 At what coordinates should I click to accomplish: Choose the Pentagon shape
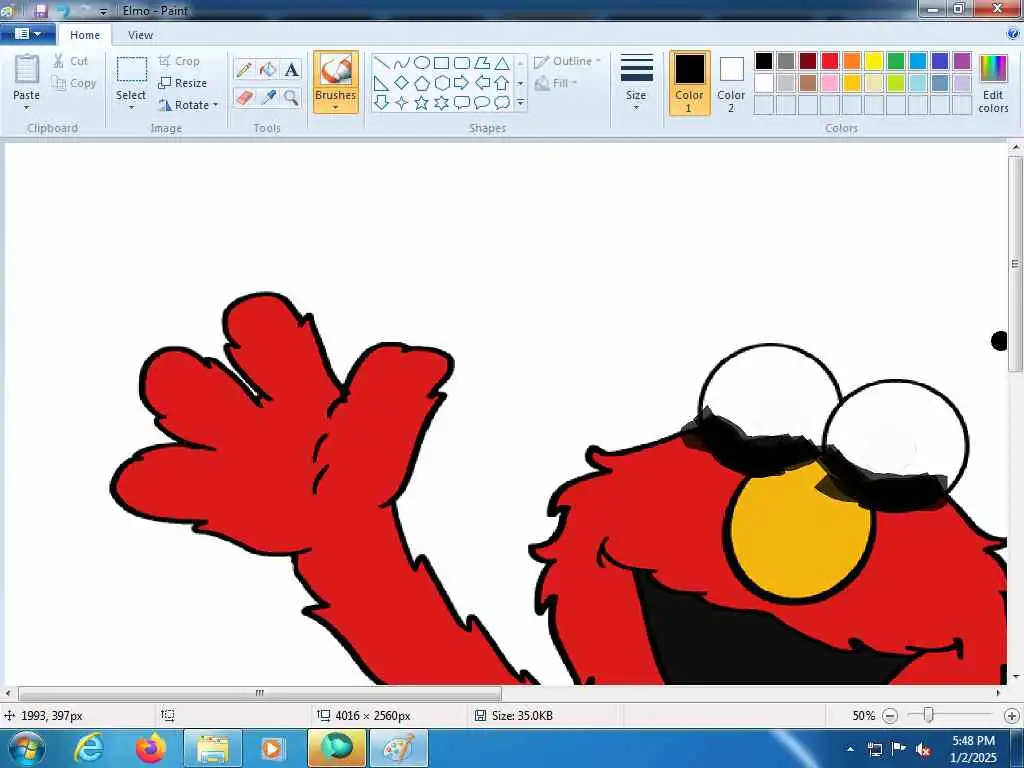pyautogui.click(x=422, y=83)
